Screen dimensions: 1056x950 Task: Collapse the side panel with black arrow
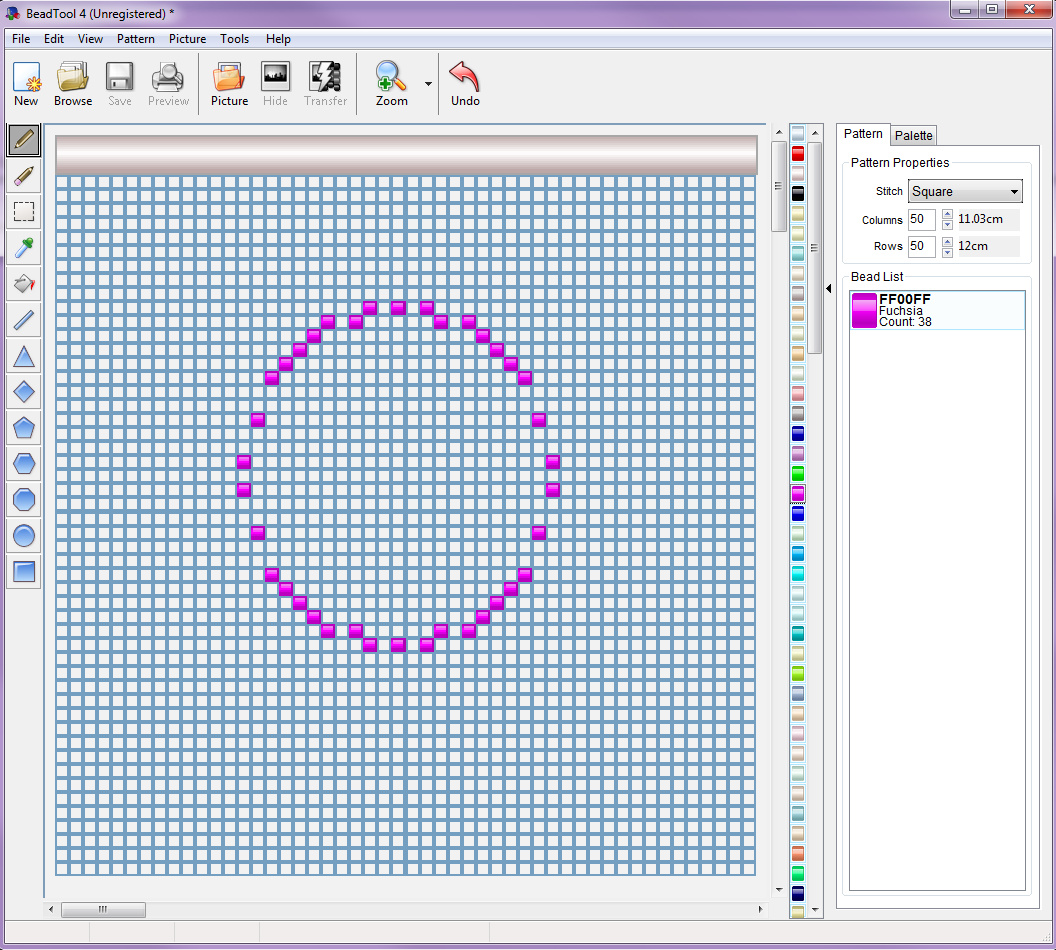[x=828, y=288]
